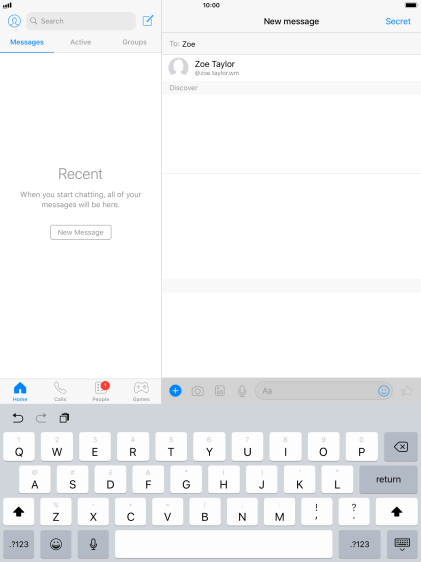The image size is (421, 562).
Task: Open the People tab with notification badge
Action: coord(101,391)
